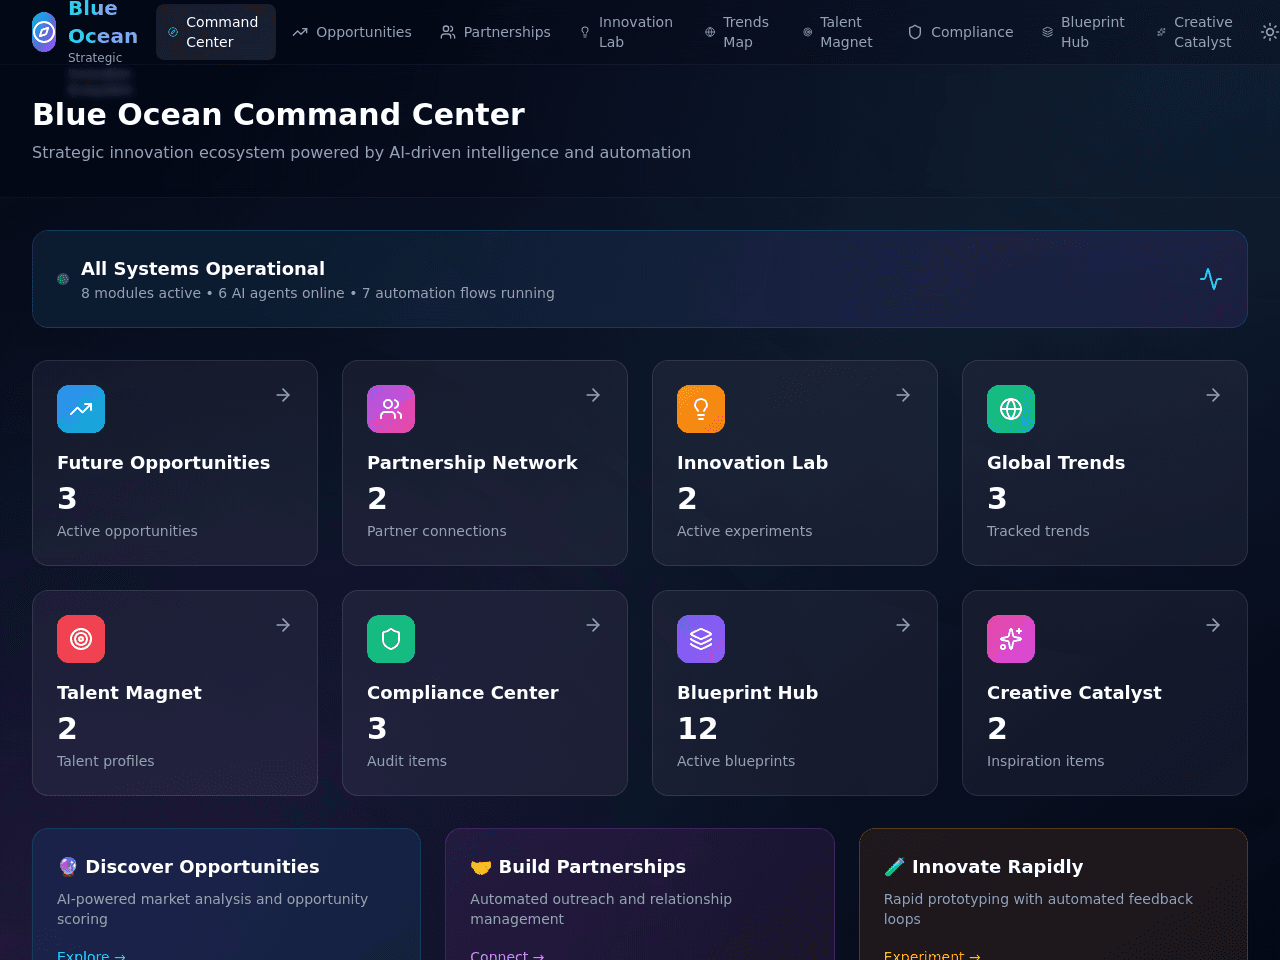The image size is (1280, 960).
Task: Click the Compliance Center shield icon
Action: pos(391,639)
